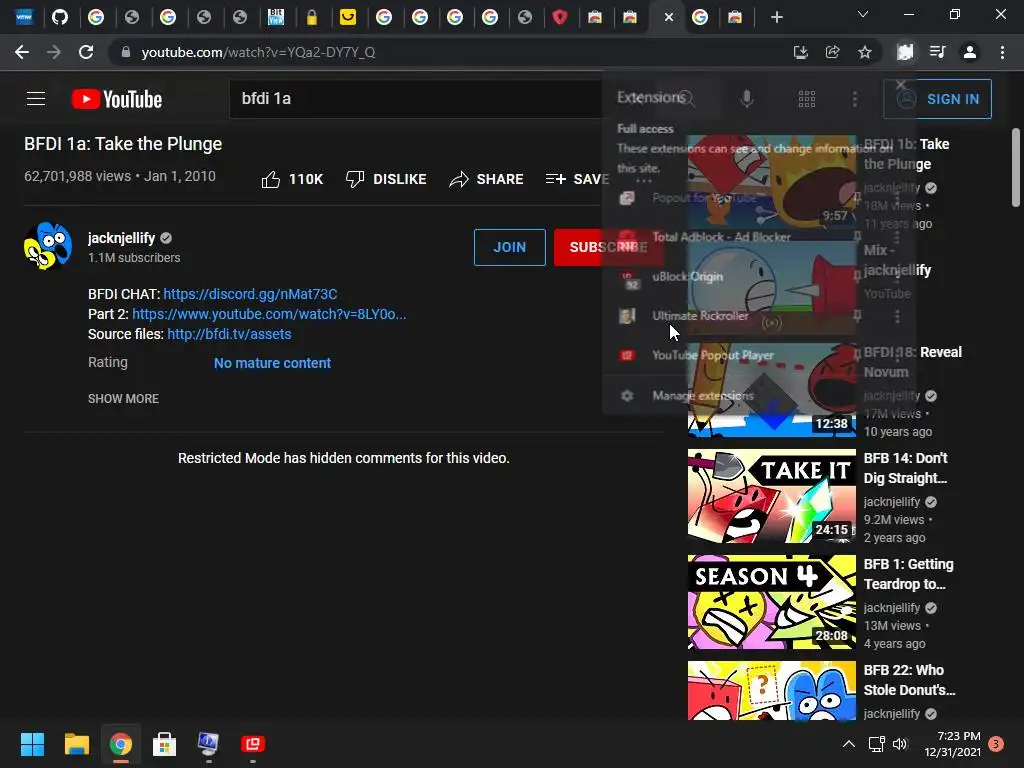Click 'BFDI 1b: Take the Plunge' title
The width and height of the screenshot is (1024, 768).
tap(906, 154)
